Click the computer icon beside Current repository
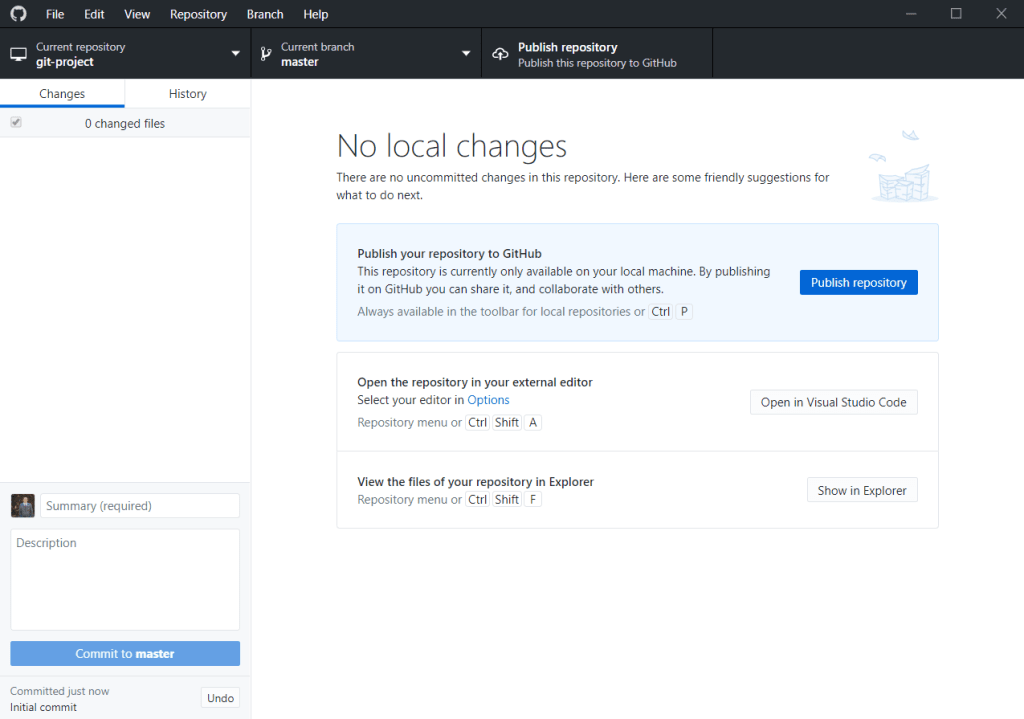1024x719 pixels. pyautogui.click(x=18, y=54)
